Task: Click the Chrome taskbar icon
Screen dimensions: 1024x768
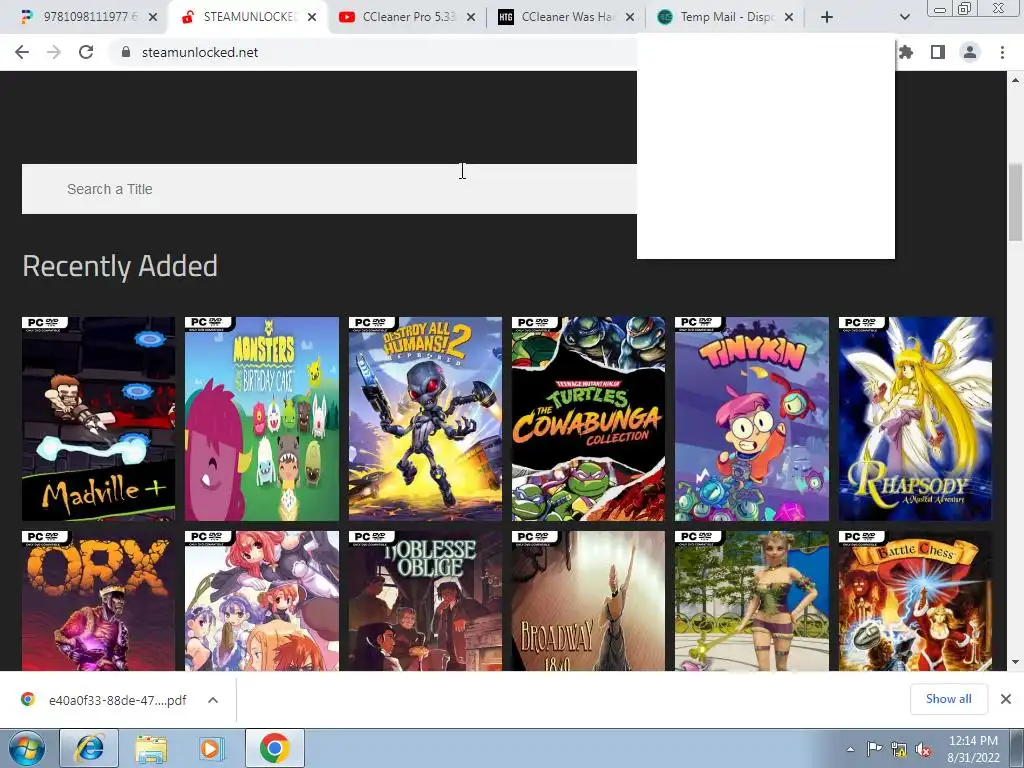Action: (x=275, y=748)
